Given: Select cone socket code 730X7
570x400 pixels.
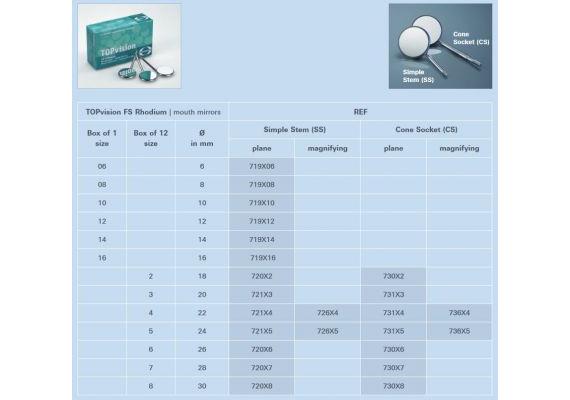Looking at the screenshot, I should (x=393, y=368).
